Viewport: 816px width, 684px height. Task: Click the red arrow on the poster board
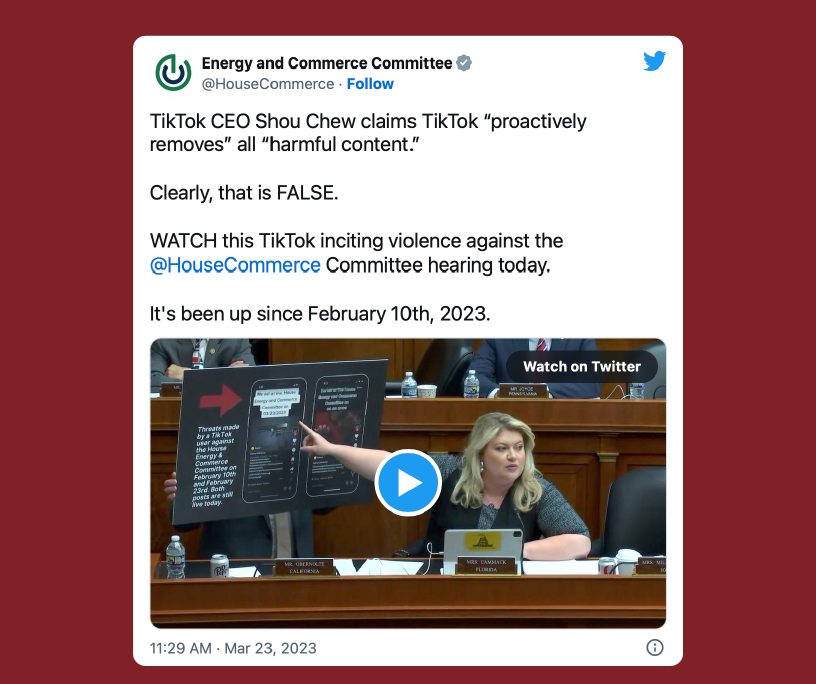[x=221, y=399]
